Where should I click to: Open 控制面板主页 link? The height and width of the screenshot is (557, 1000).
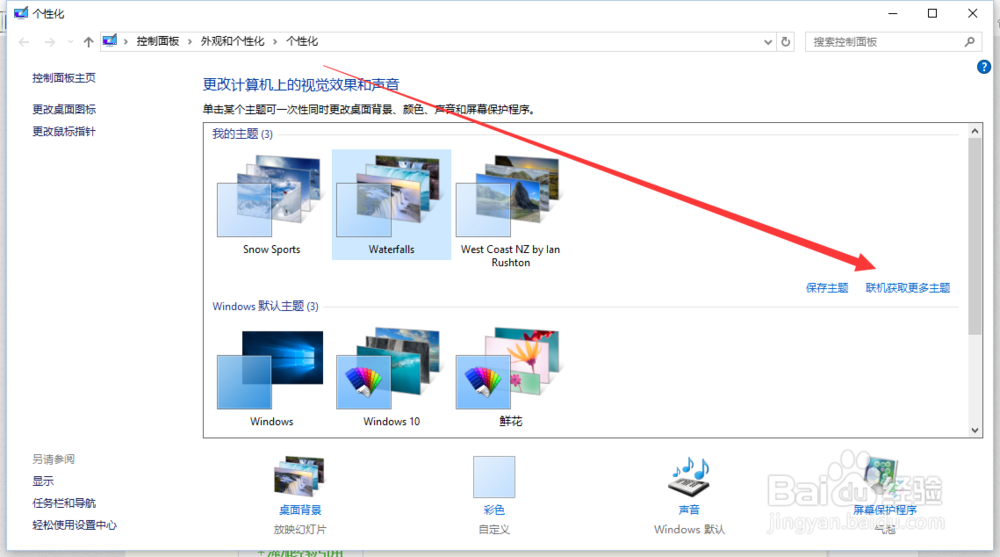point(64,78)
